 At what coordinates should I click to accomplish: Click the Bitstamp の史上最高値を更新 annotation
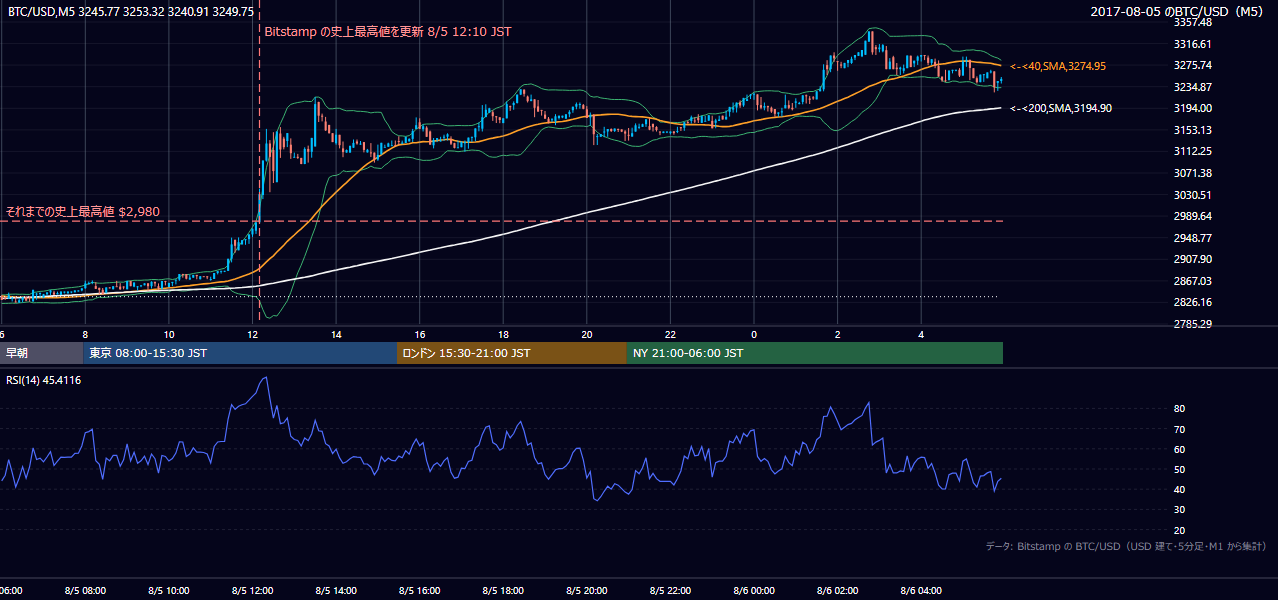(388, 31)
